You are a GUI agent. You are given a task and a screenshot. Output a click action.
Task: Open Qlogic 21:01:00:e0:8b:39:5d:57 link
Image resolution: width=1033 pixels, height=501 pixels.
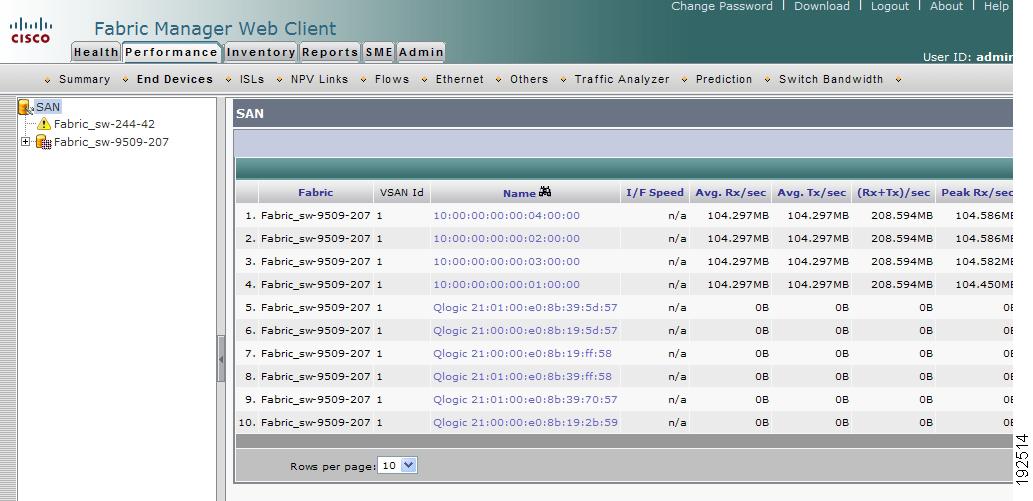click(525, 308)
